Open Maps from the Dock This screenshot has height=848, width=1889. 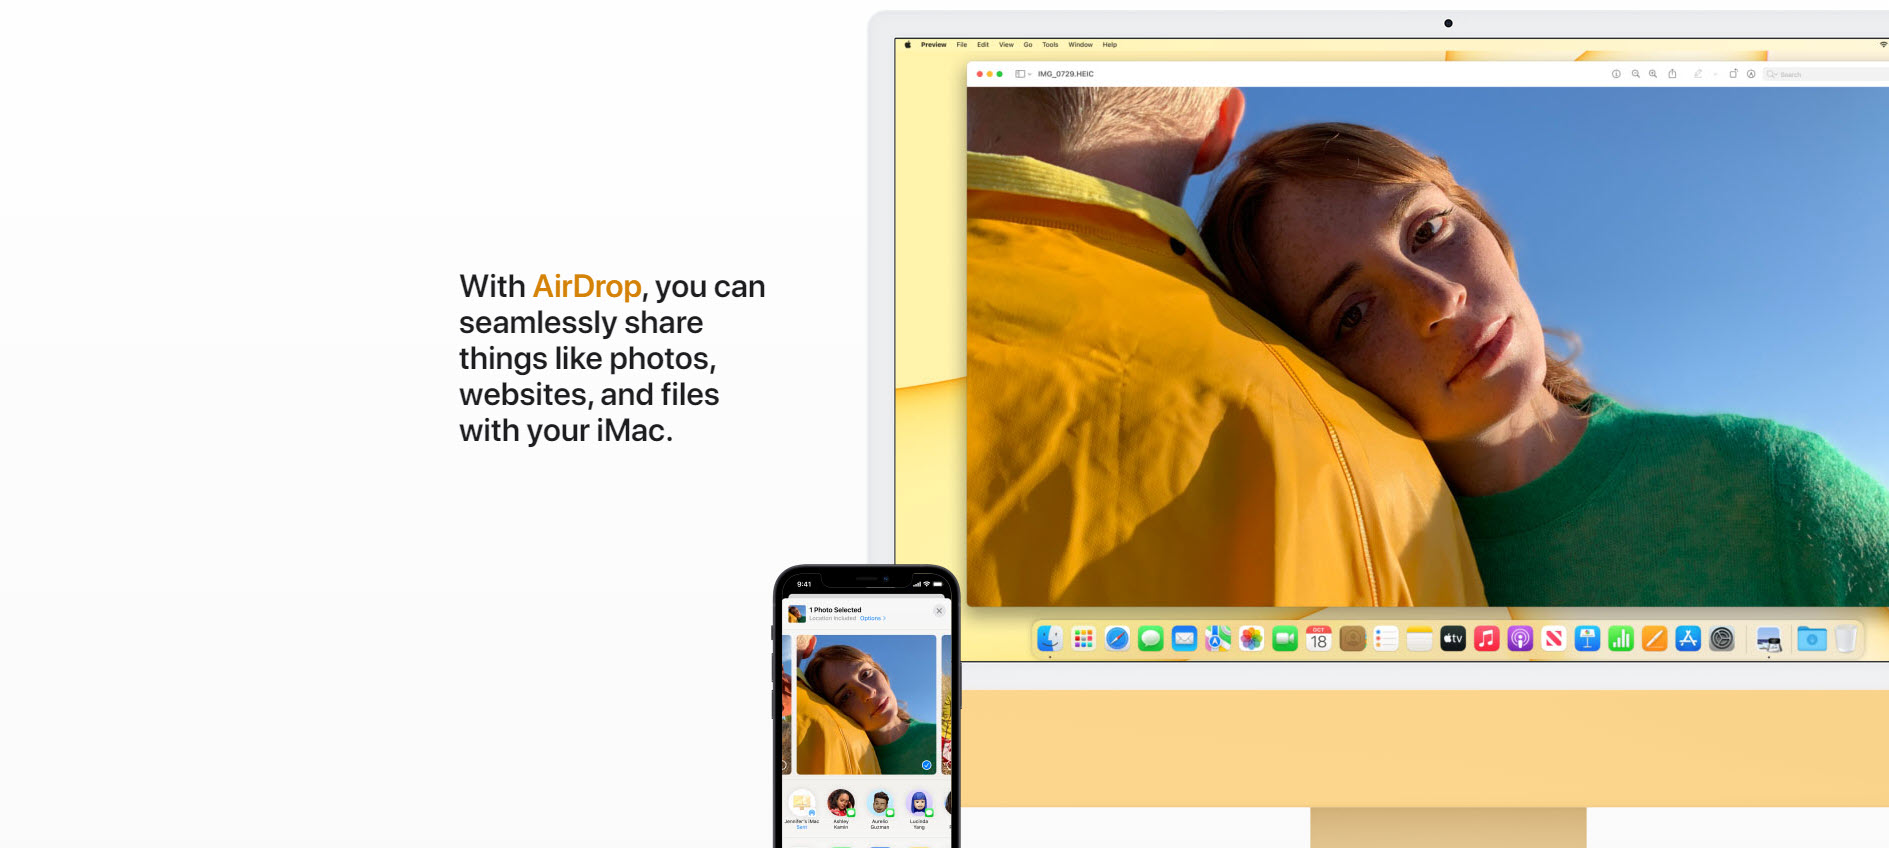tap(1218, 638)
